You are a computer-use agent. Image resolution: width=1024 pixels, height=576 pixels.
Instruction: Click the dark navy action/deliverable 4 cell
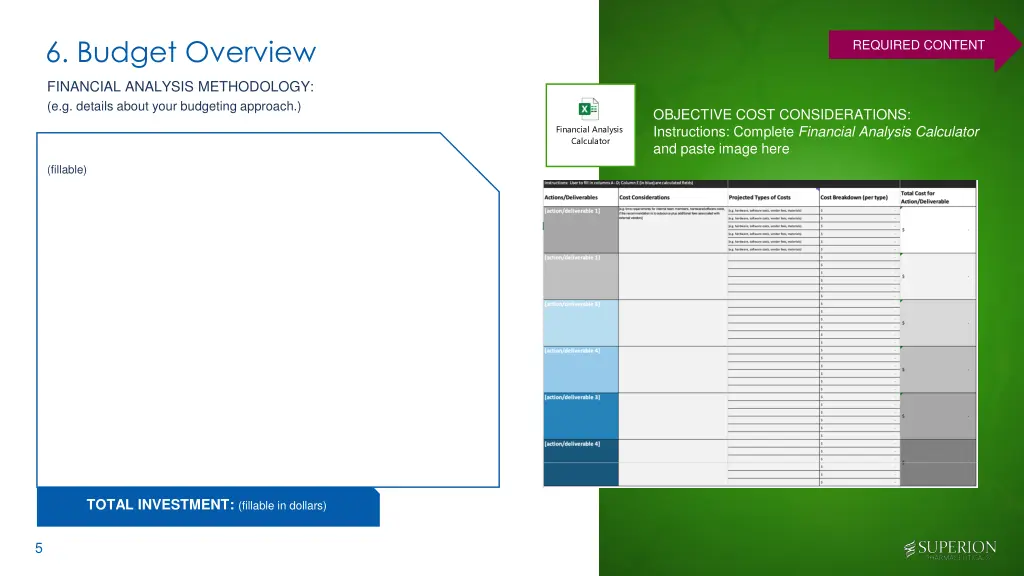coord(580,463)
